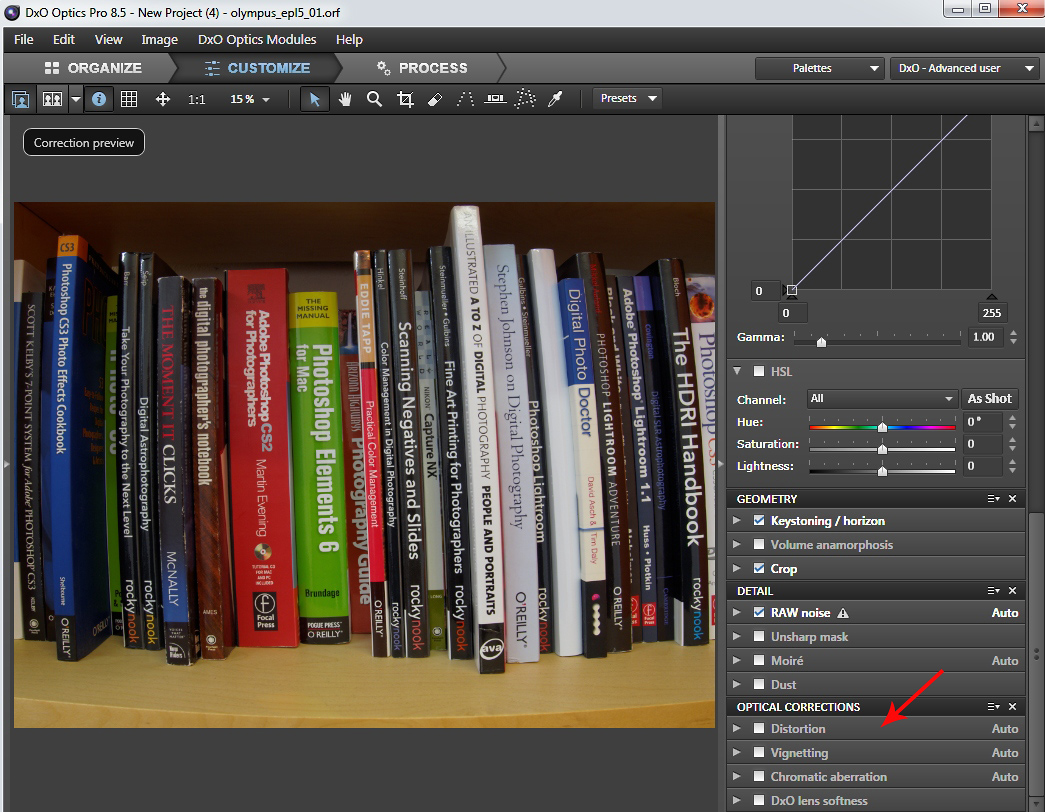
Task: Enable the Distortion checkbox
Action: pos(759,729)
